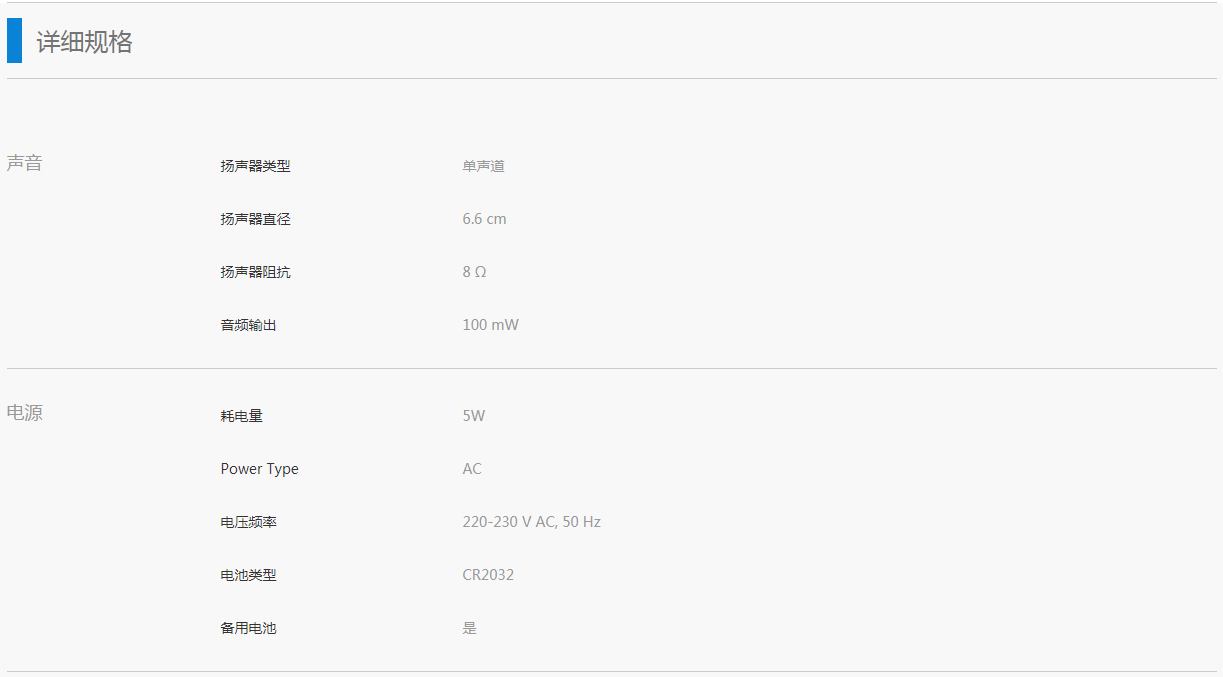Screen dimensions: 1223x677
Task: Click the 扬声器阻抗 spec label
Action: [x=256, y=272]
